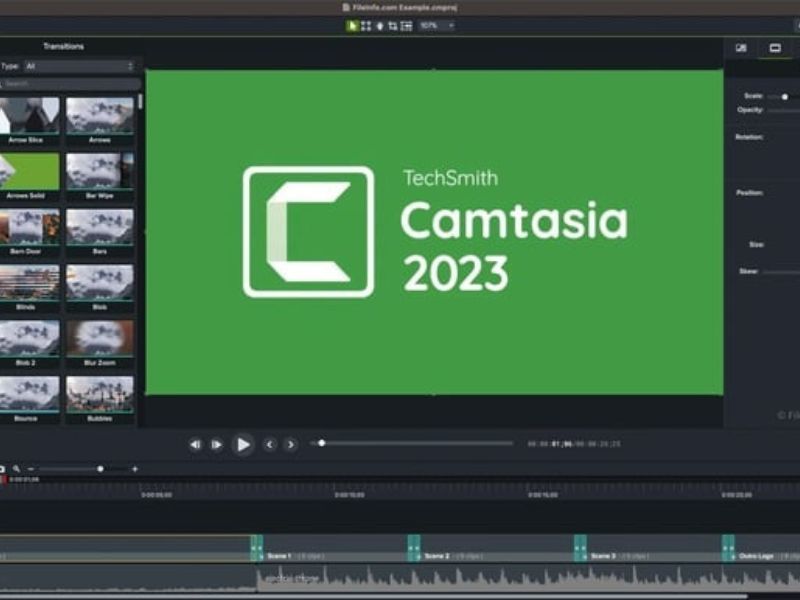The image size is (800, 600).
Task: Click the transition marker before Scene 3
Action: click(581, 548)
